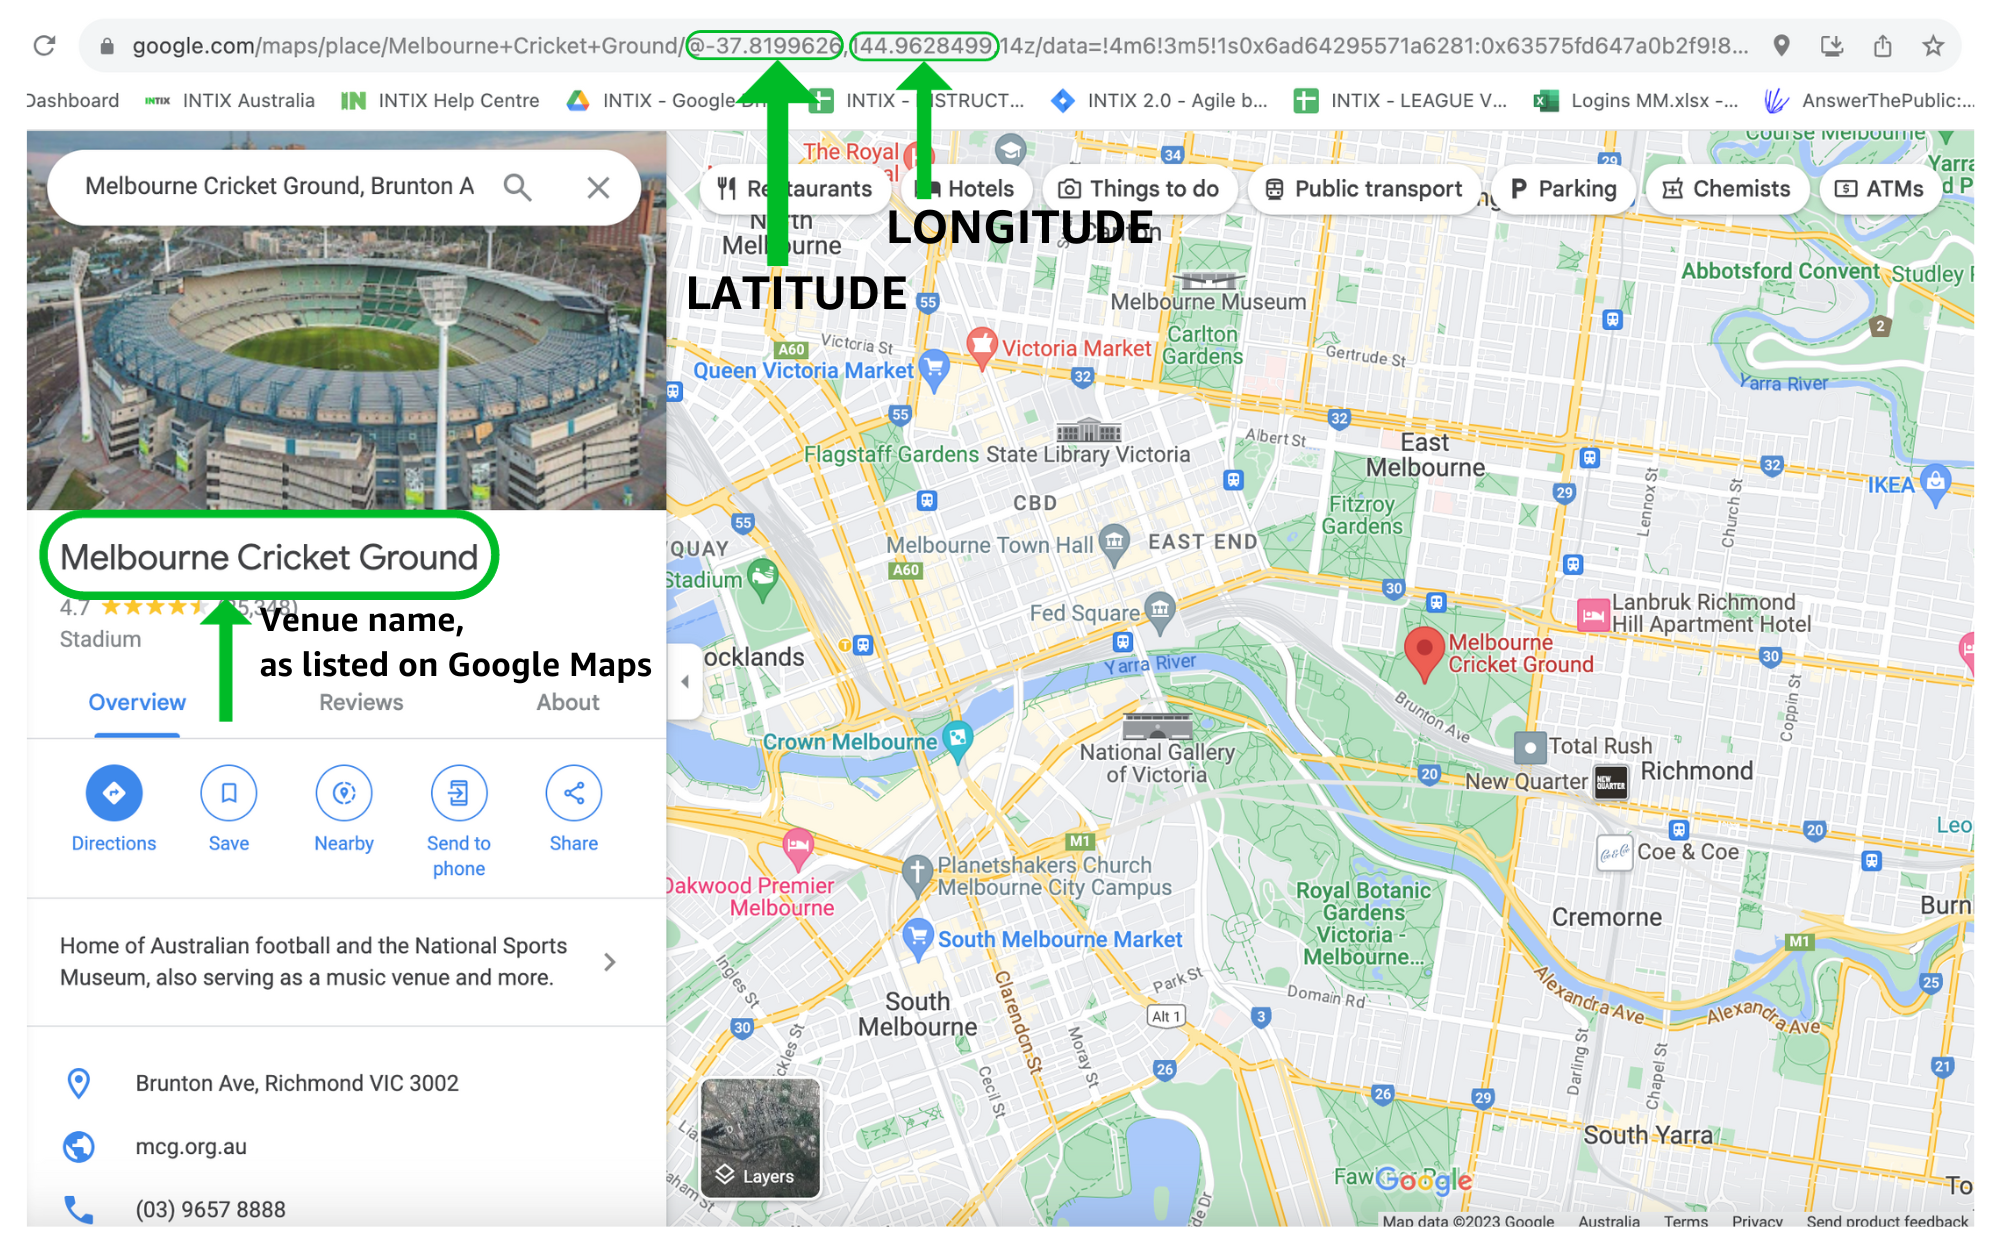Click the lock icon in the address bar

(107, 46)
